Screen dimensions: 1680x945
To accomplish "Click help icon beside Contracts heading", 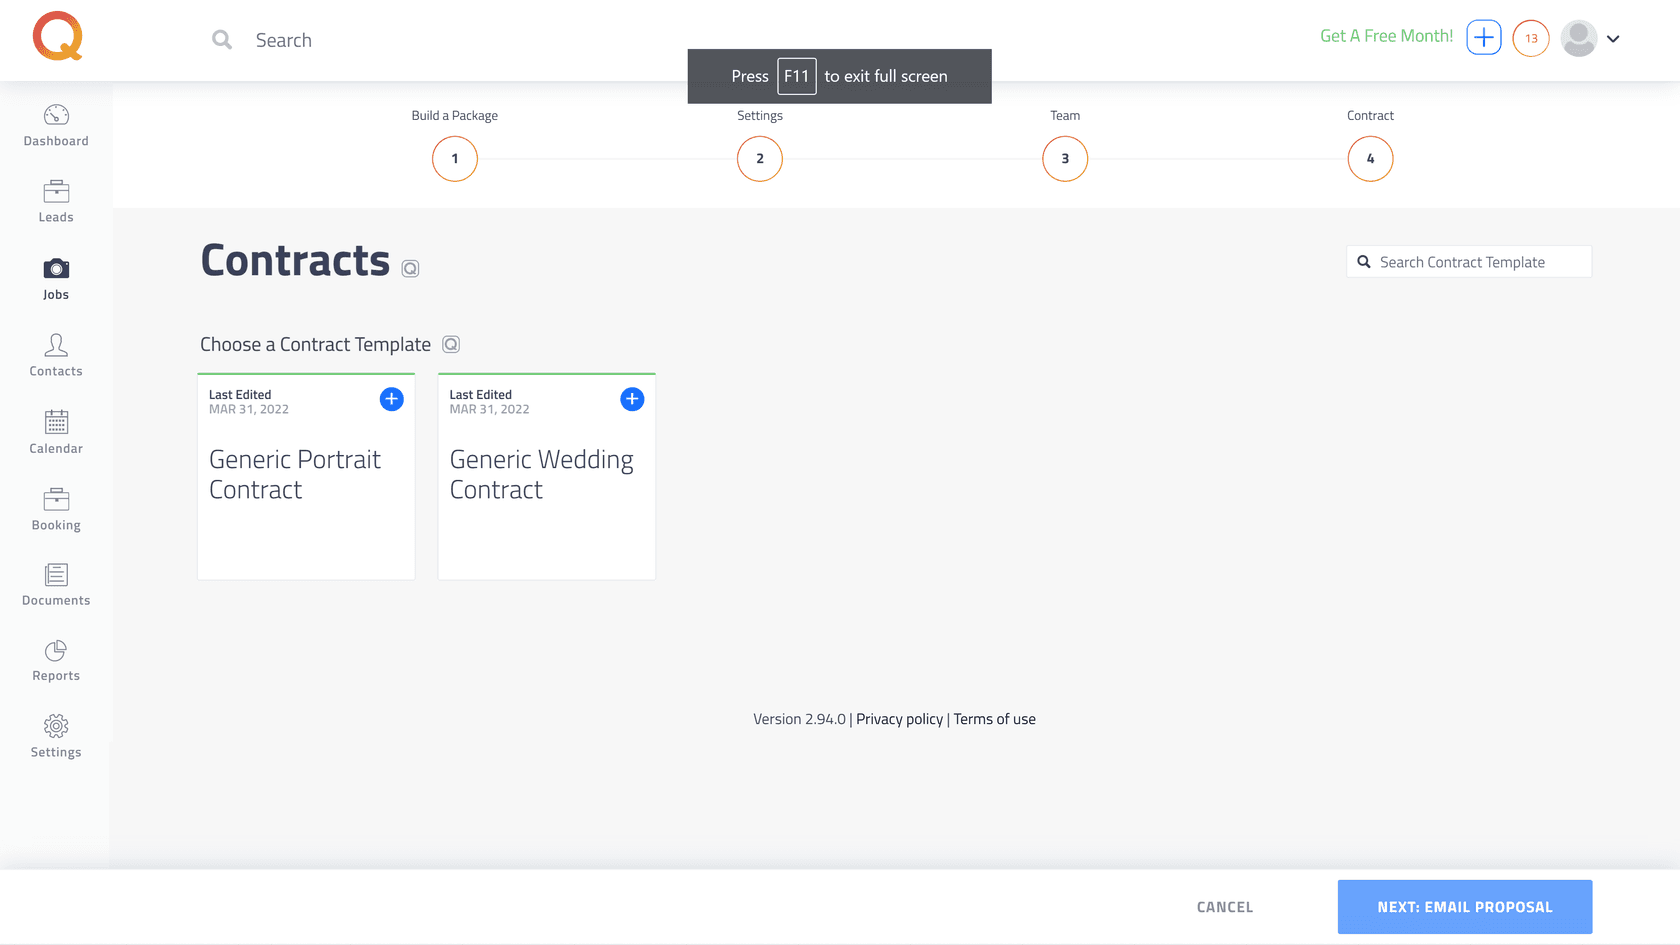I will (x=410, y=268).
